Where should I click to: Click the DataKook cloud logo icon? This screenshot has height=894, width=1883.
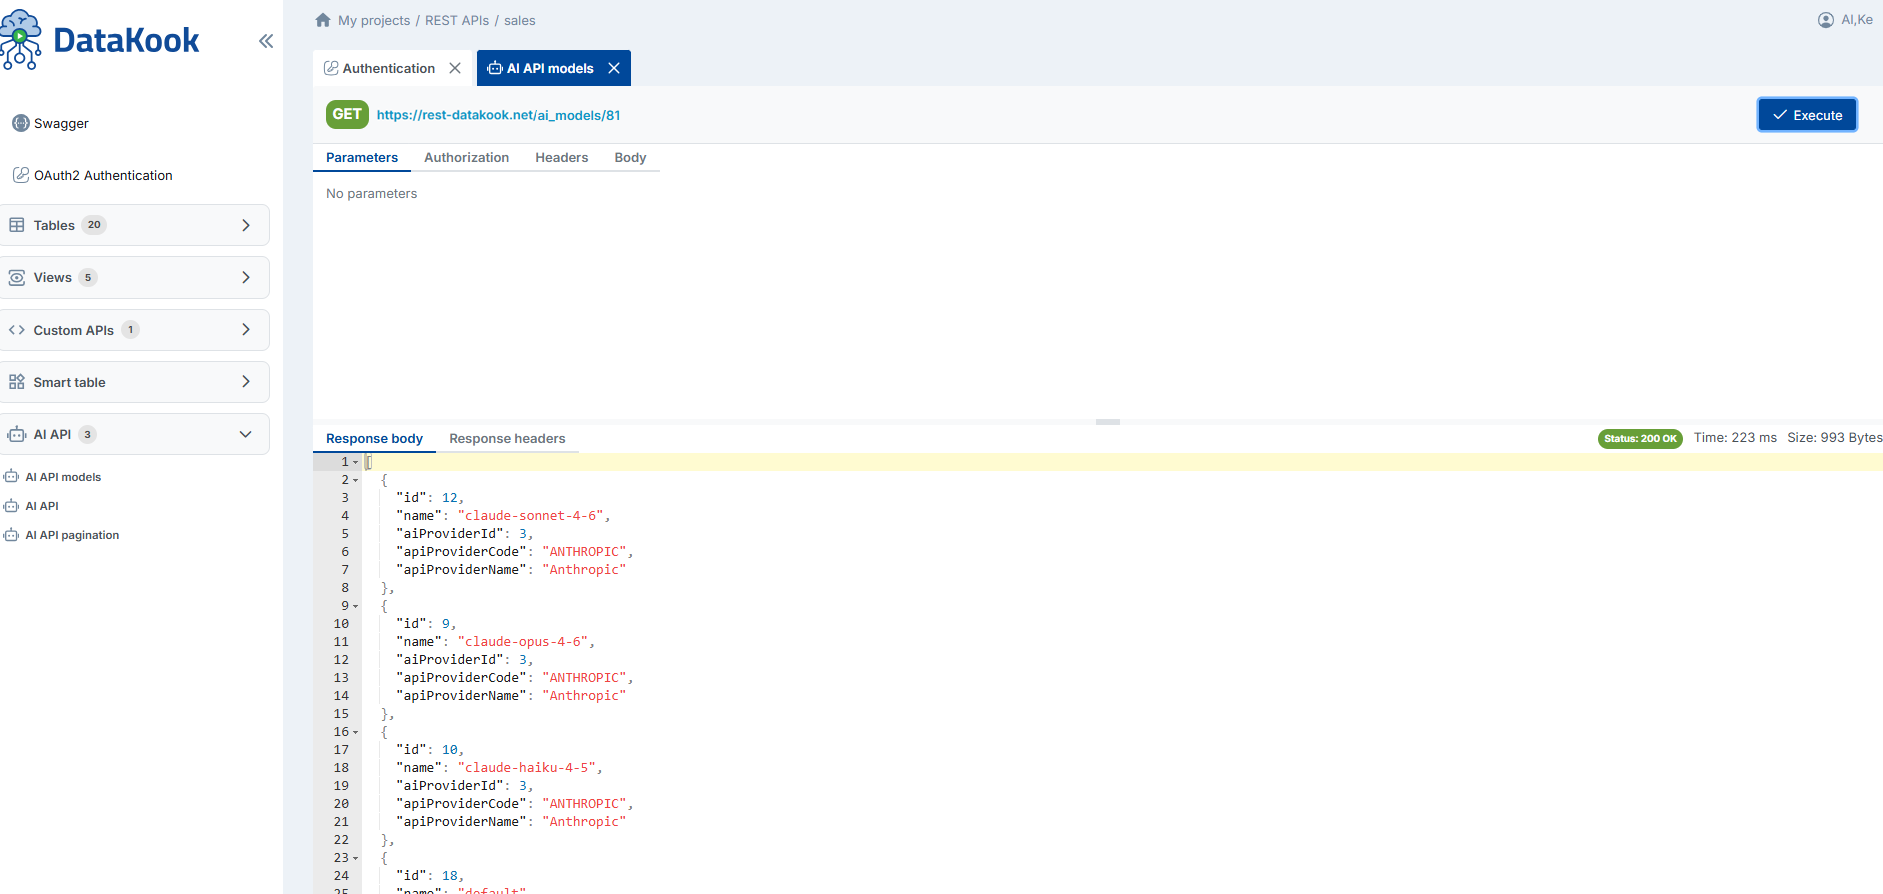click(x=21, y=40)
